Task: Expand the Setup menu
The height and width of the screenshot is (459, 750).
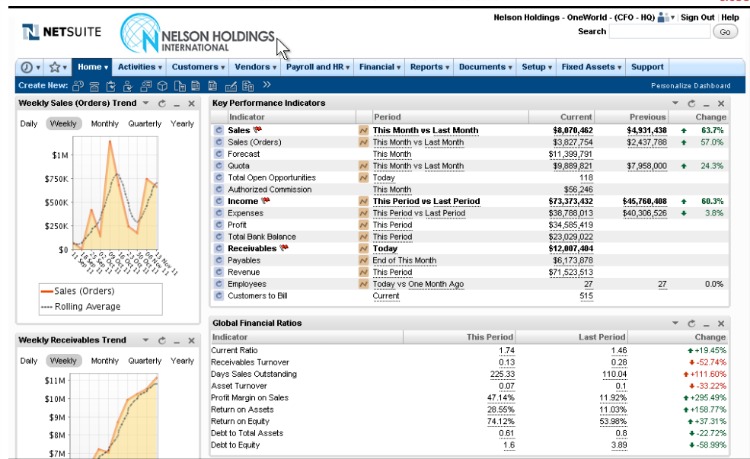Action: pos(537,67)
